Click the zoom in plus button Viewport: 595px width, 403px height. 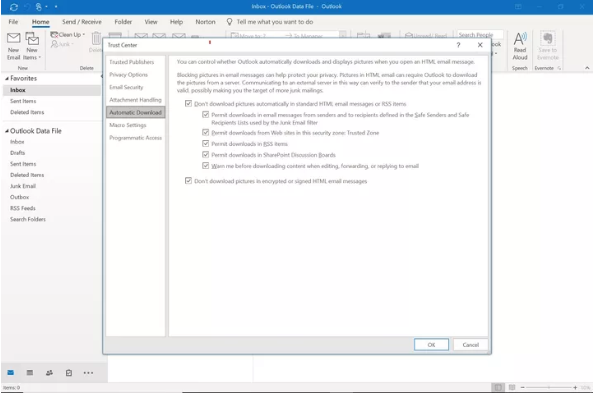(575, 387)
